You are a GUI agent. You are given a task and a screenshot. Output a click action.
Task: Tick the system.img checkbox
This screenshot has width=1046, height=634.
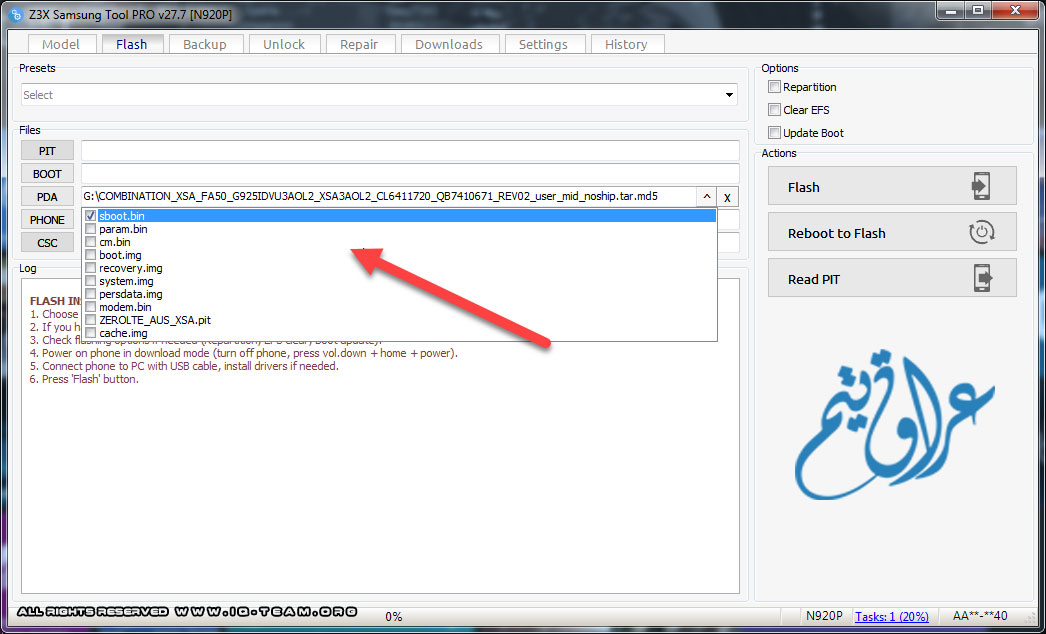click(91, 281)
